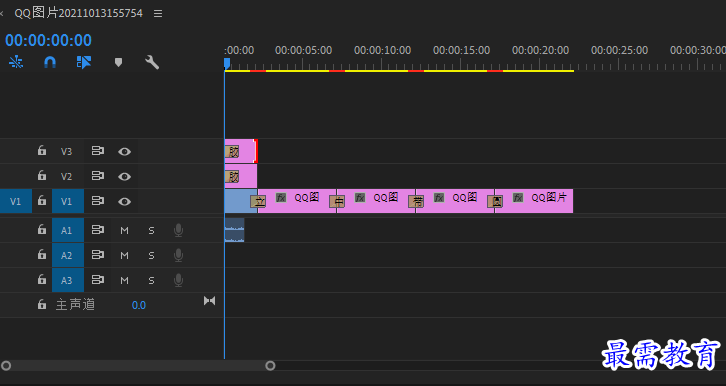Screen dimensions: 726x386
Task: Toggle V1 source patching indicator
Action: click(16, 201)
